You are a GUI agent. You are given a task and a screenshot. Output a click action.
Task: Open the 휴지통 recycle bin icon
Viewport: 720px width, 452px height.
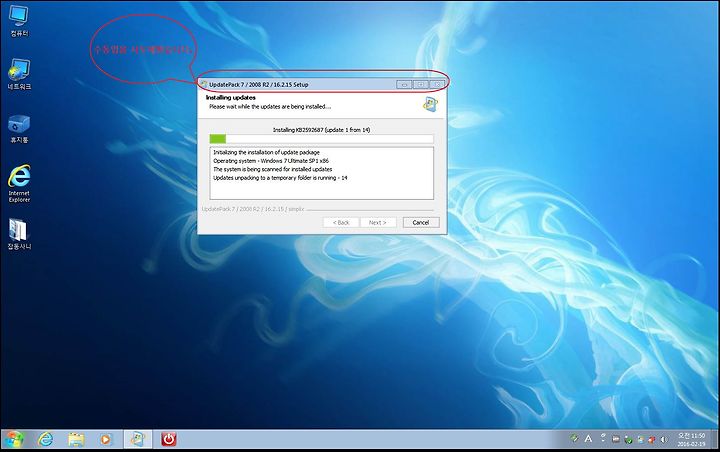(19, 129)
